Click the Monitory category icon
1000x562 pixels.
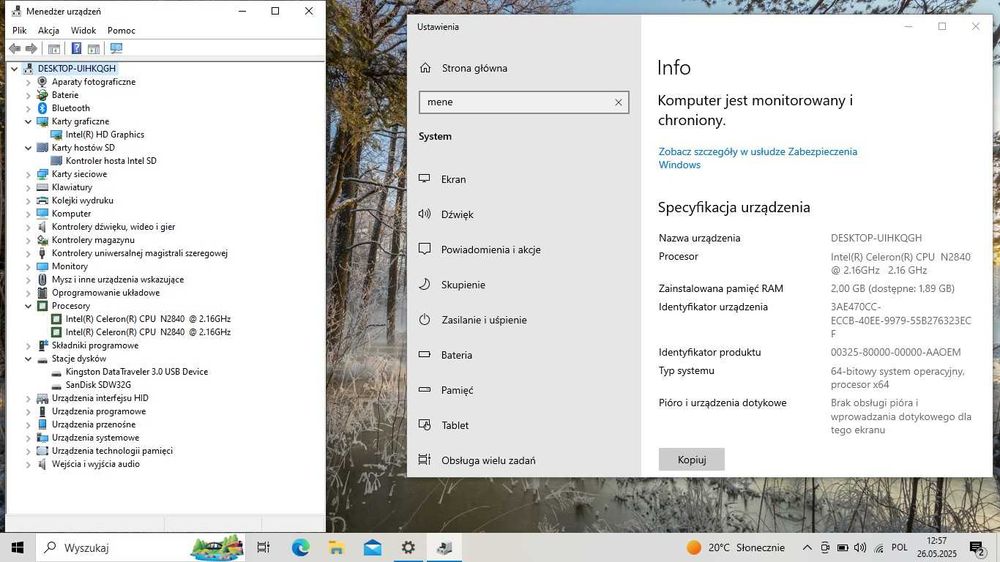[x=43, y=267]
